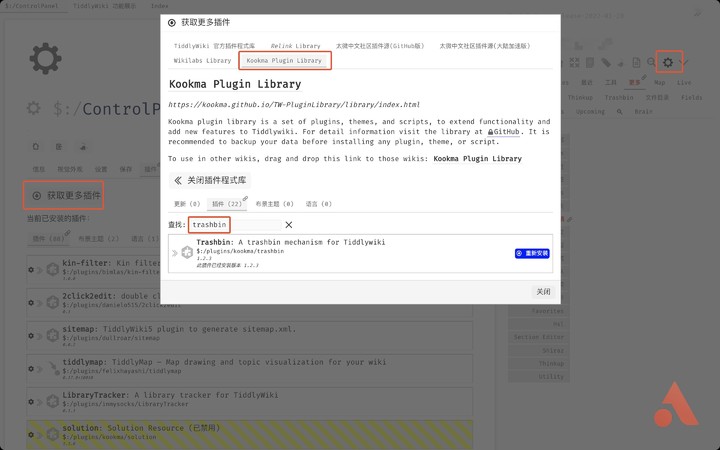Open the Map sidebar tab
Image resolution: width=720 pixels, height=450 pixels.
pos(660,83)
